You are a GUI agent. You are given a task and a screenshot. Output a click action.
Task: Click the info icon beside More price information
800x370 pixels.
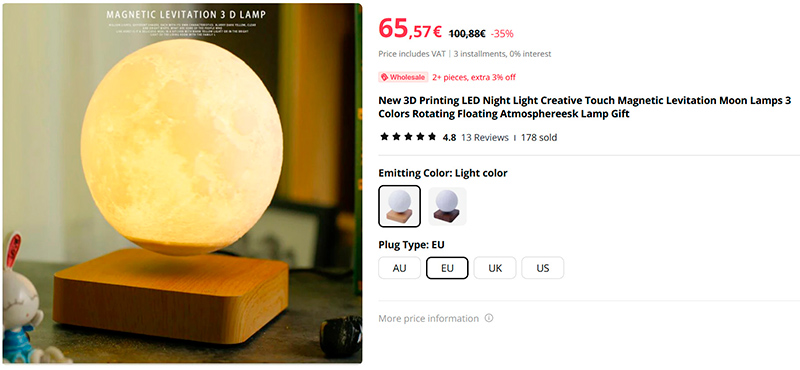click(489, 318)
